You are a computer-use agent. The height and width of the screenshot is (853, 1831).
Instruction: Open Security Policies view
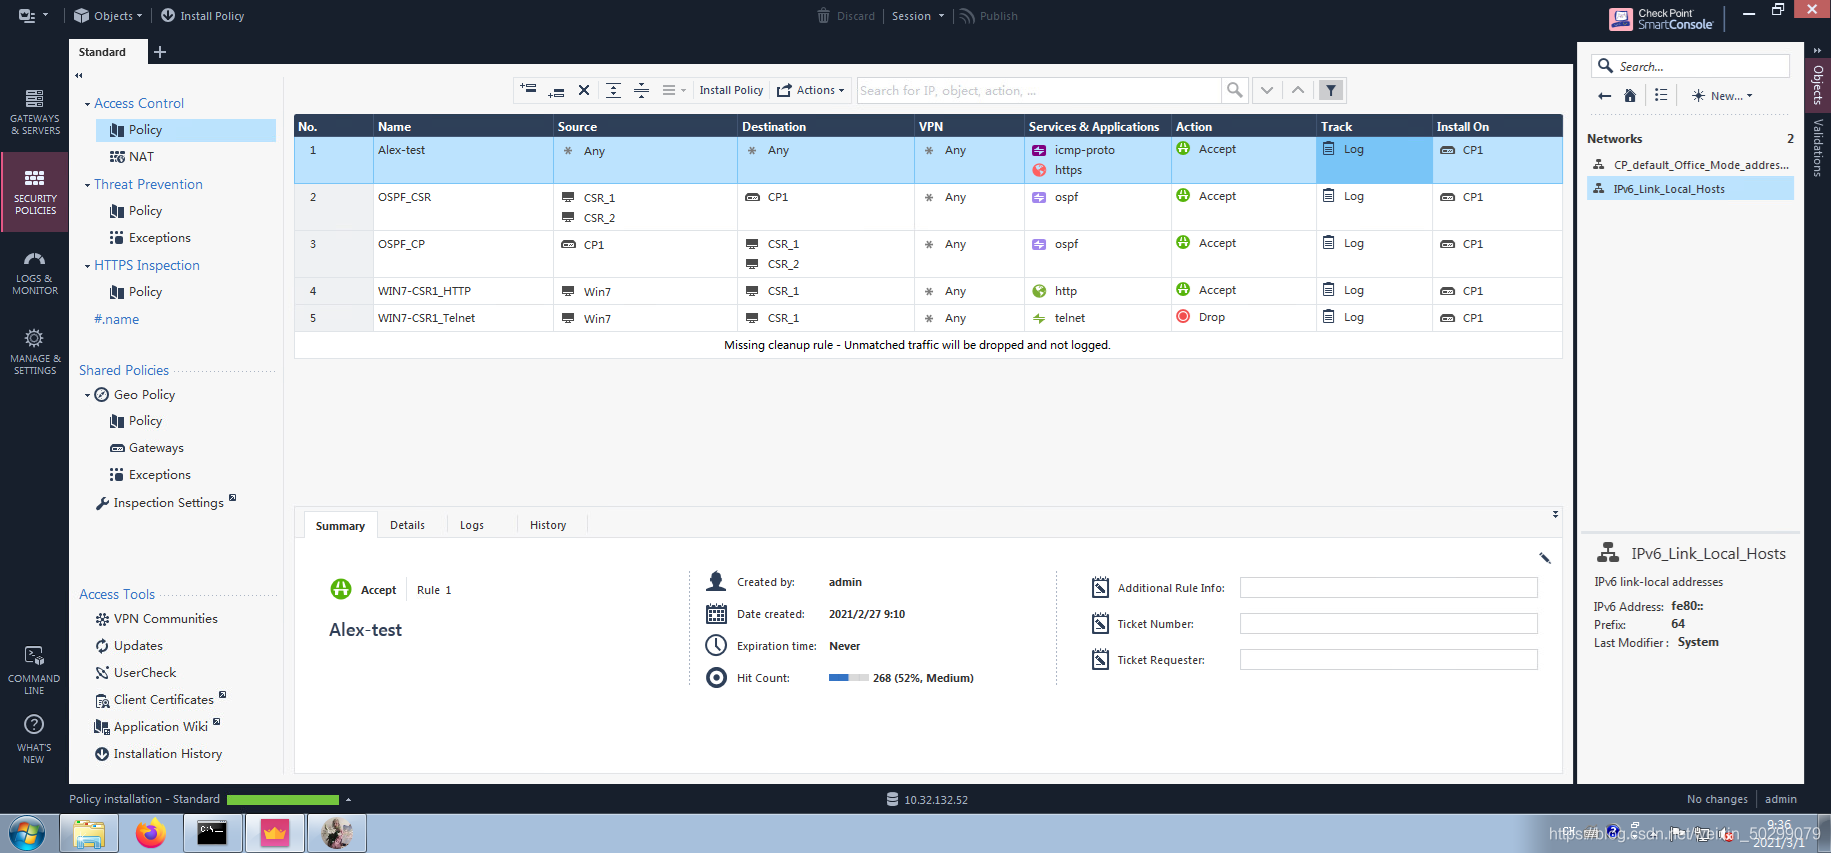point(35,192)
